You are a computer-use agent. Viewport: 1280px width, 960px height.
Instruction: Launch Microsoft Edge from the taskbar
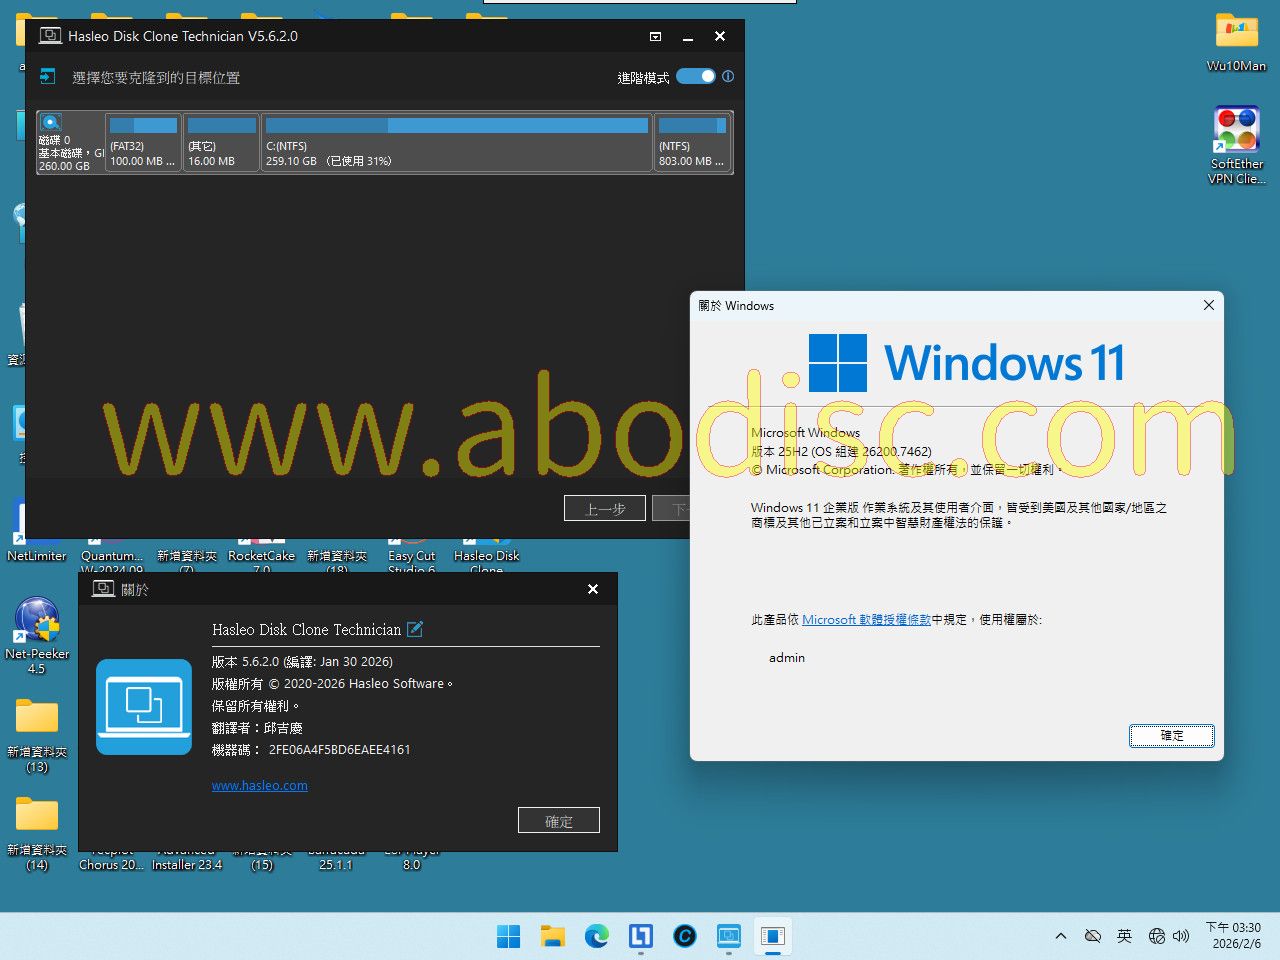pos(597,936)
